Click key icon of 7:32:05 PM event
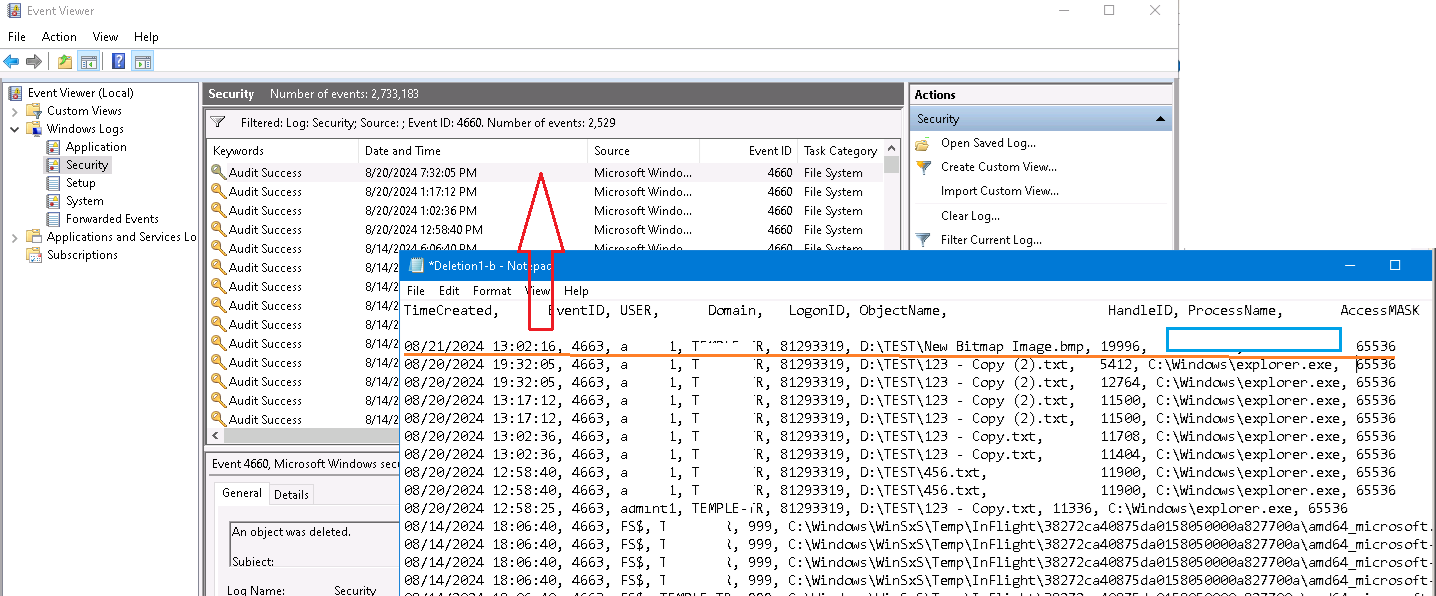 [218, 172]
